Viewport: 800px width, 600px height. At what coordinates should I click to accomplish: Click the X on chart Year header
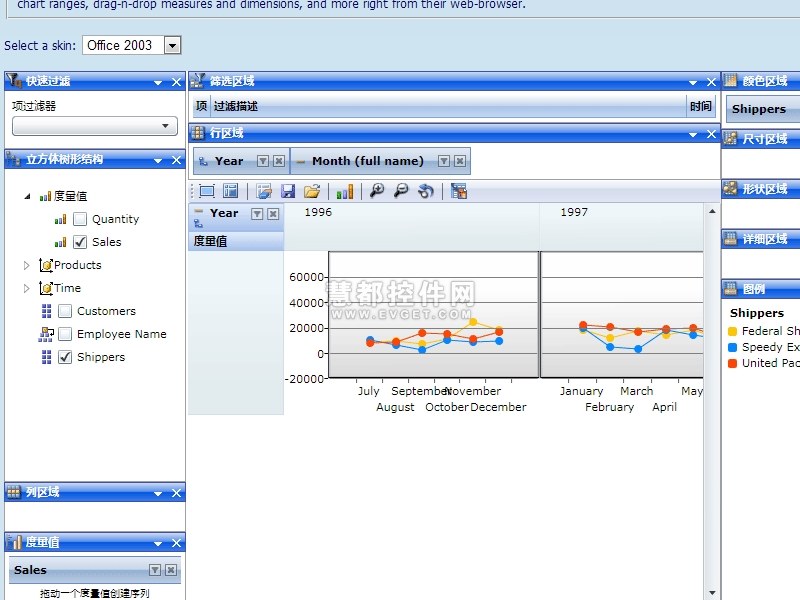[x=273, y=214]
